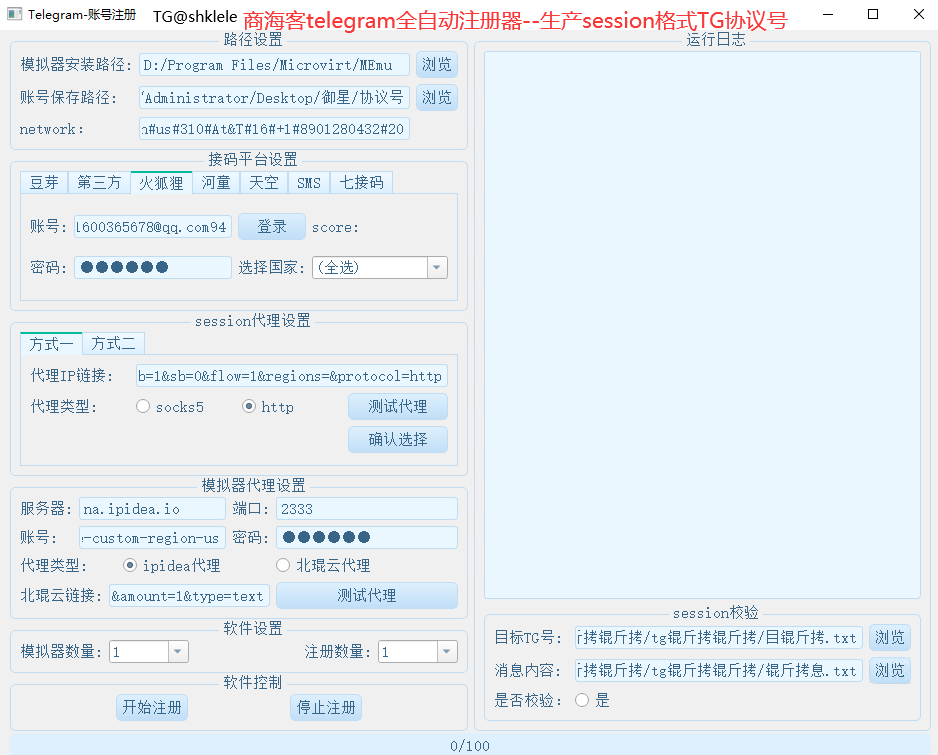Viewport: 938px width, 755px height.
Task: Select 北琨云代理 proxy type
Action: pyautogui.click(x=323, y=565)
